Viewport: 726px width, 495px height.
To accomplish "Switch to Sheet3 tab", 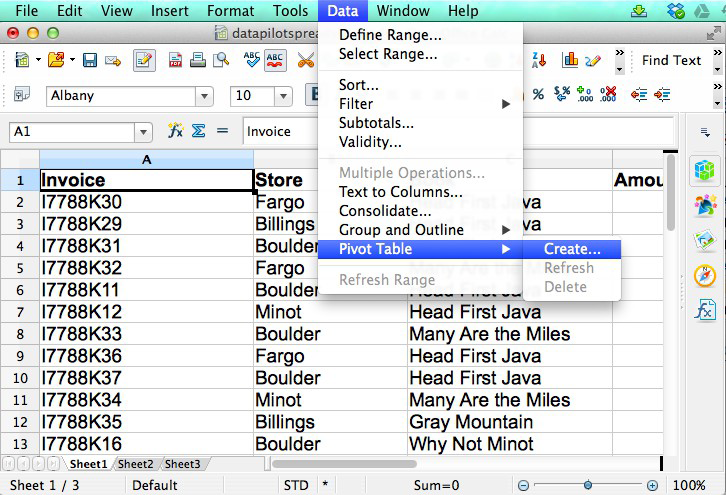I will [x=182, y=464].
